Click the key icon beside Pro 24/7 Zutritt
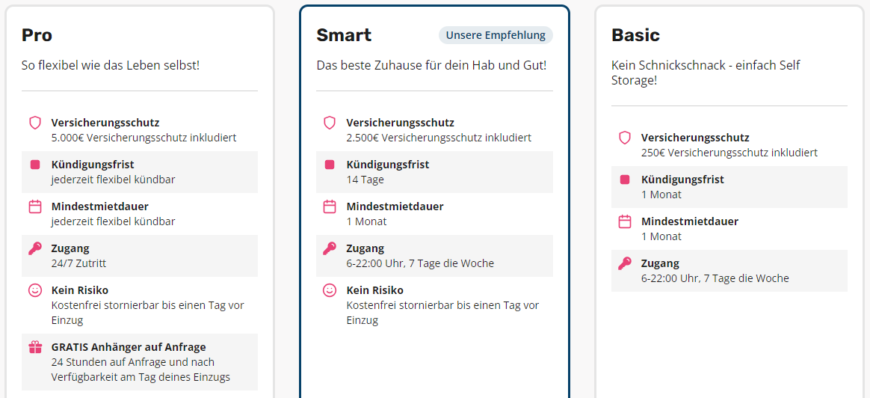Screen dimensions: 870x398 click(35, 249)
